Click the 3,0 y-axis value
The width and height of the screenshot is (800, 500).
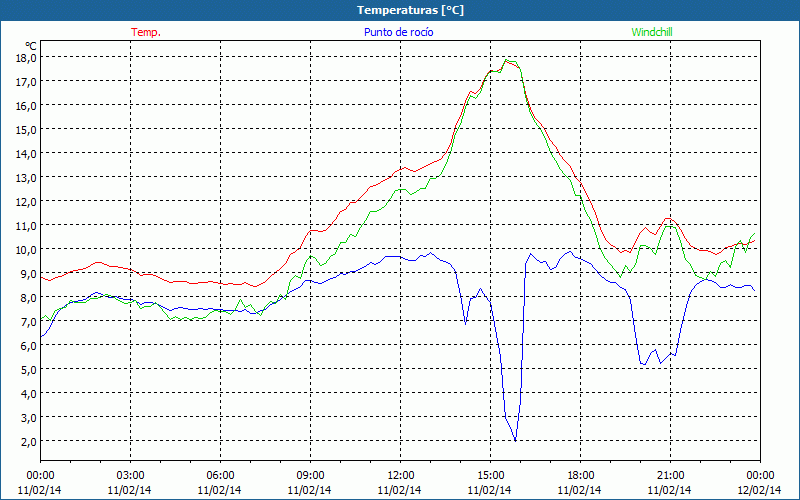(28, 417)
